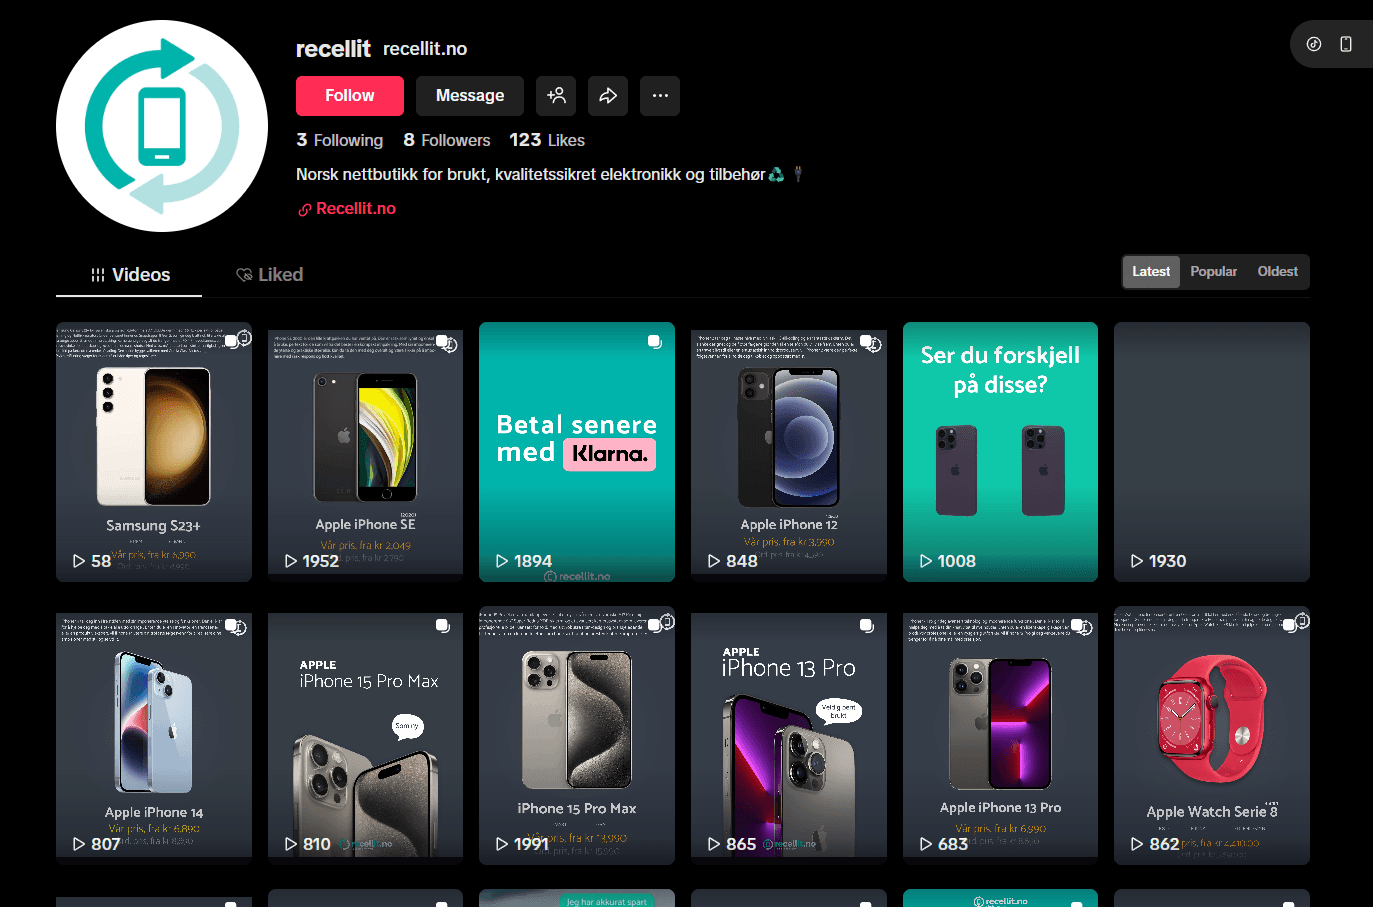Click the phone icon in top-right pill
The height and width of the screenshot is (907, 1373).
1346,44
